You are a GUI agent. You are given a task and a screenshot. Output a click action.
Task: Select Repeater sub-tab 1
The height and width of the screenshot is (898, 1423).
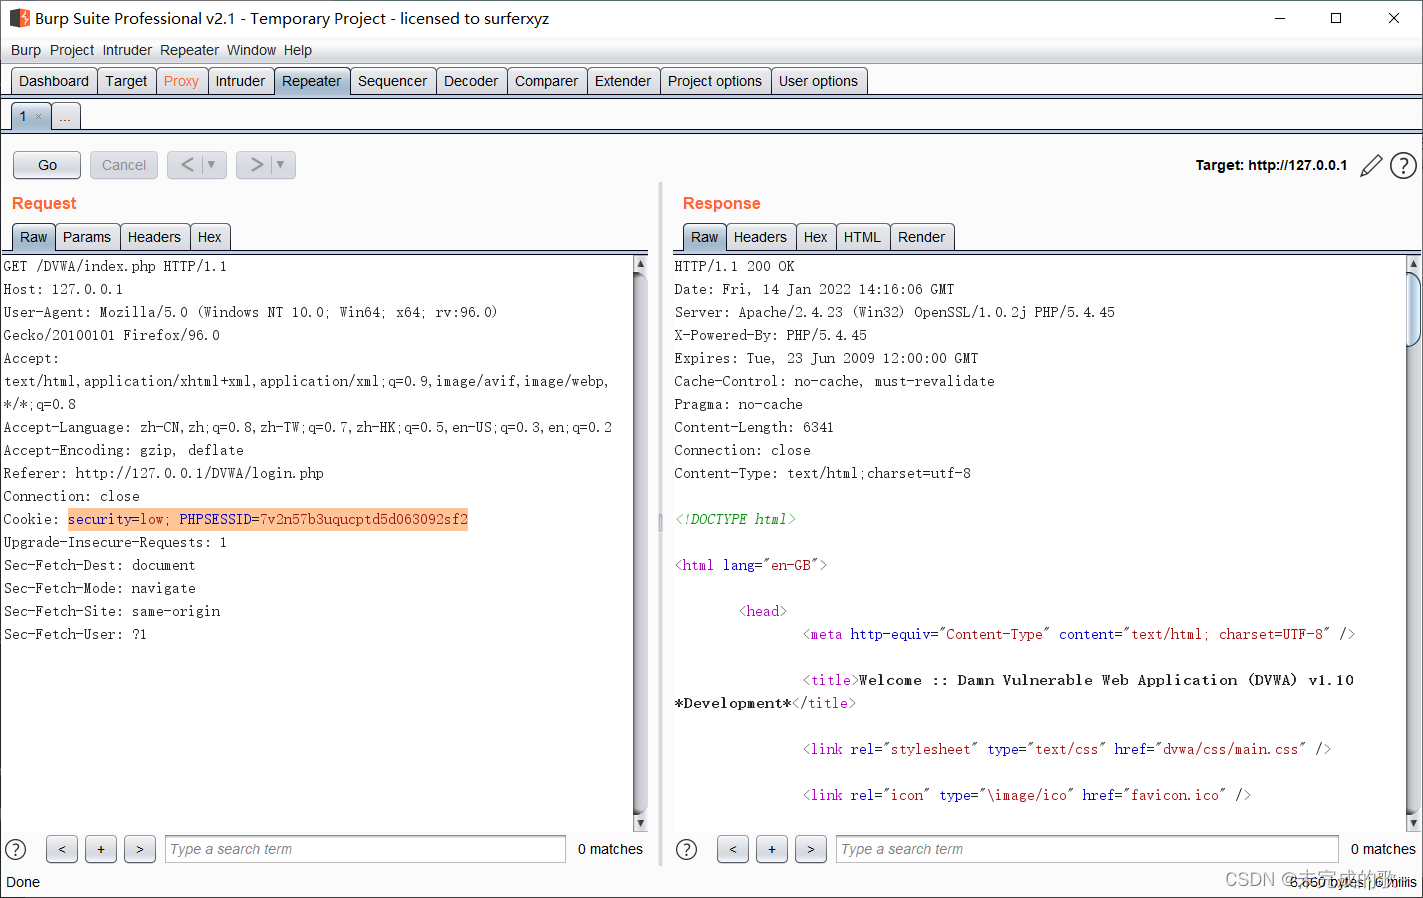click(24, 117)
